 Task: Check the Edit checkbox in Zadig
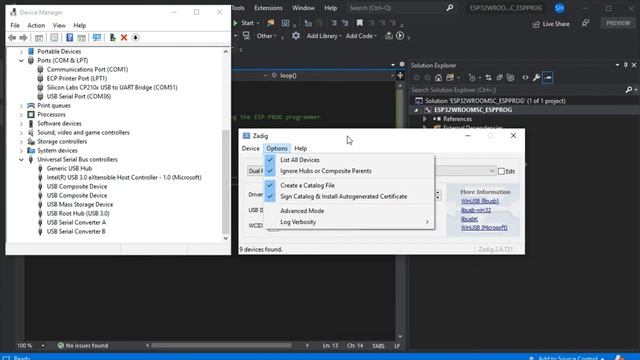[501, 171]
